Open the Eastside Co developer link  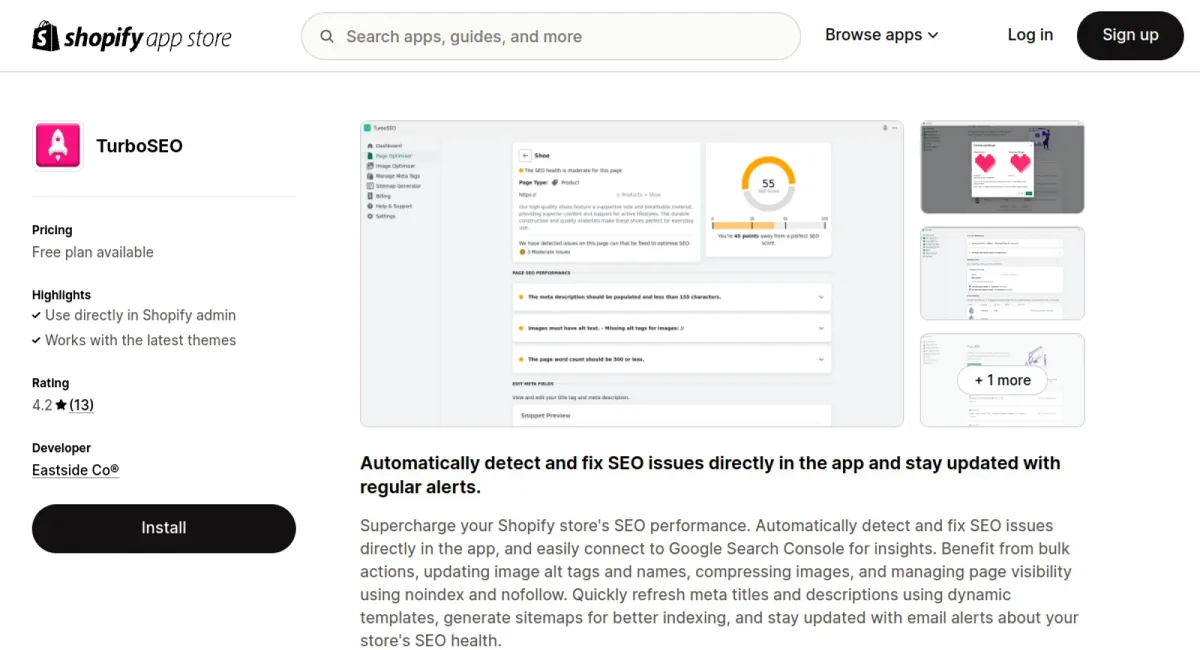coord(76,470)
